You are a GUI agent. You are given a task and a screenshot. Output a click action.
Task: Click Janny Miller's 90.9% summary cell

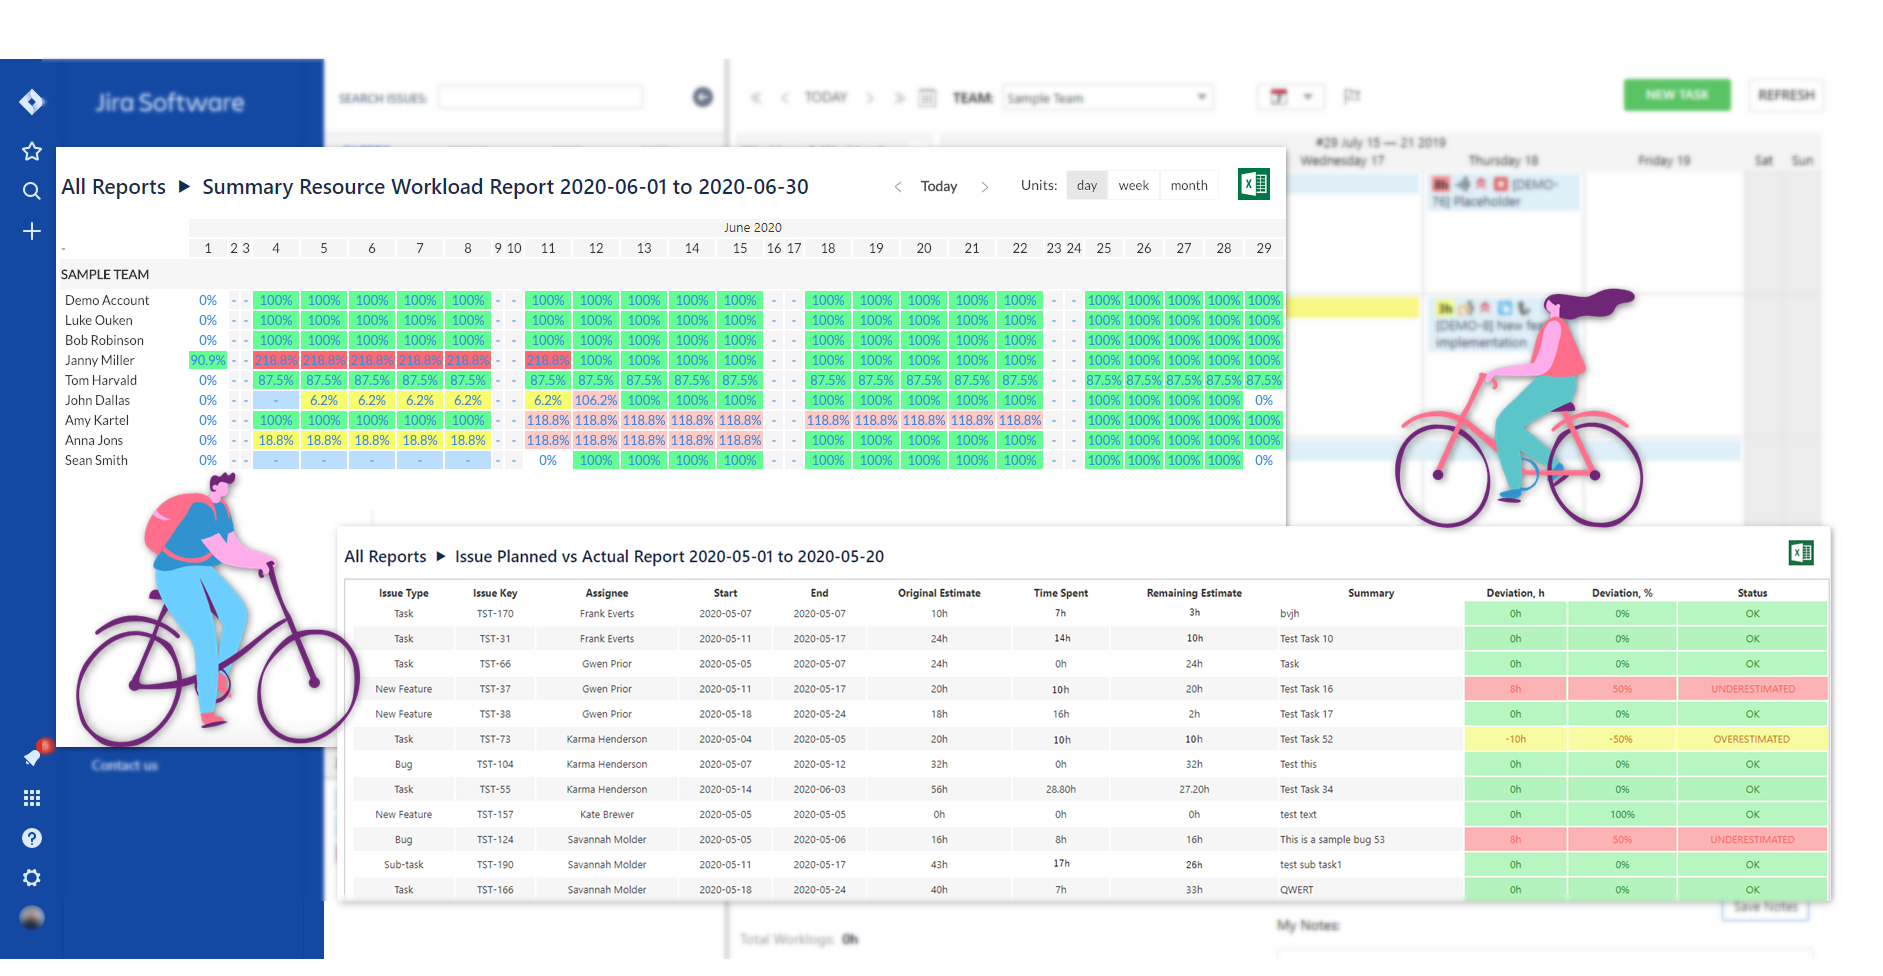[208, 360]
